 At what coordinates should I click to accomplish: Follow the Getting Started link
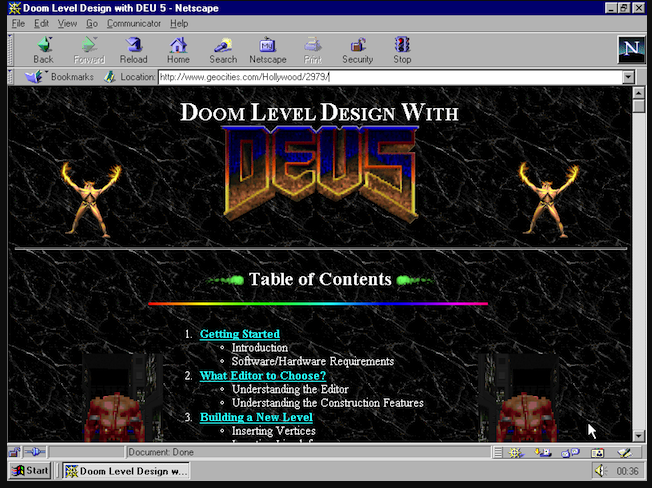(x=240, y=334)
